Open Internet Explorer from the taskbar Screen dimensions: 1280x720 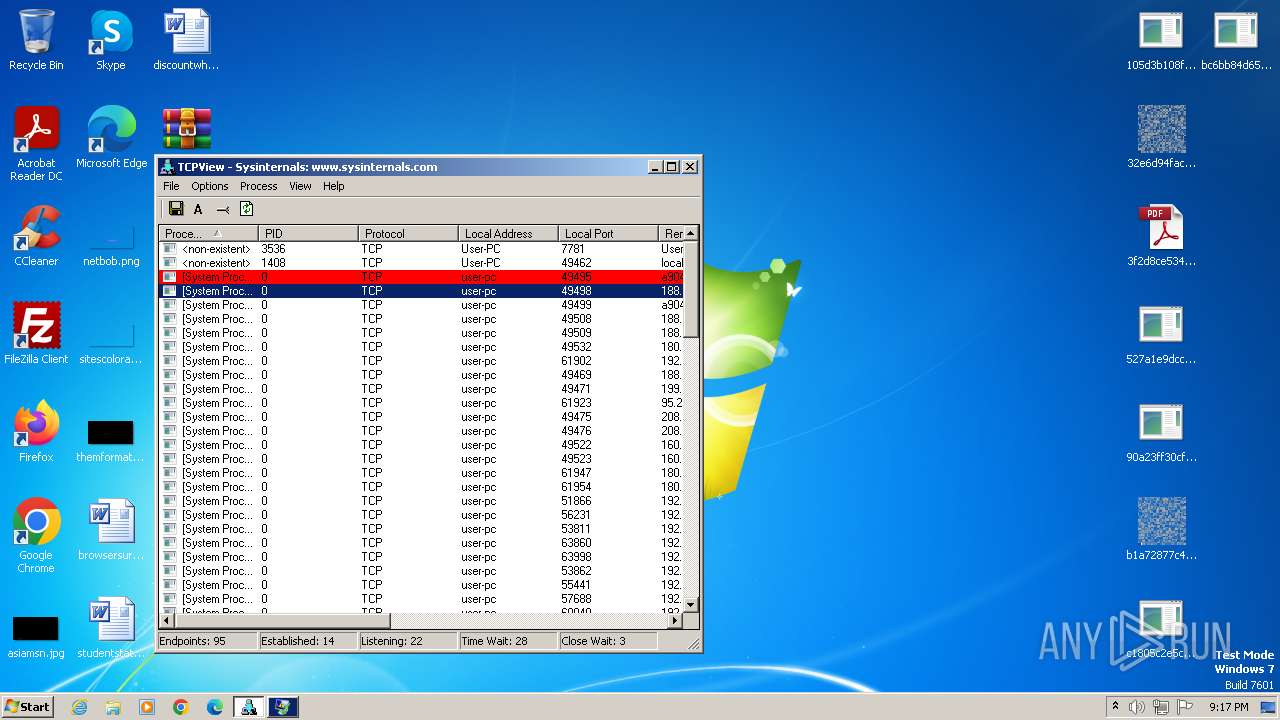click(x=79, y=707)
